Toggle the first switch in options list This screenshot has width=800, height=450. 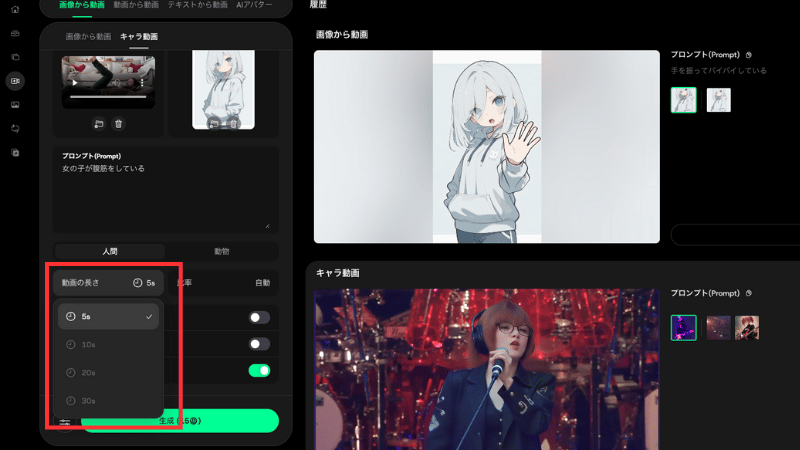click(x=259, y=317)
